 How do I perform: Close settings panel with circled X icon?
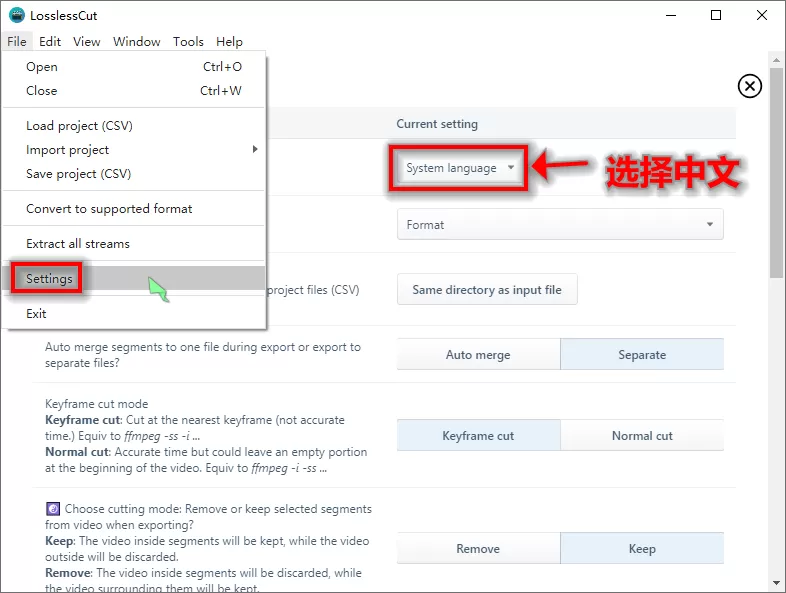coord(749,86)
